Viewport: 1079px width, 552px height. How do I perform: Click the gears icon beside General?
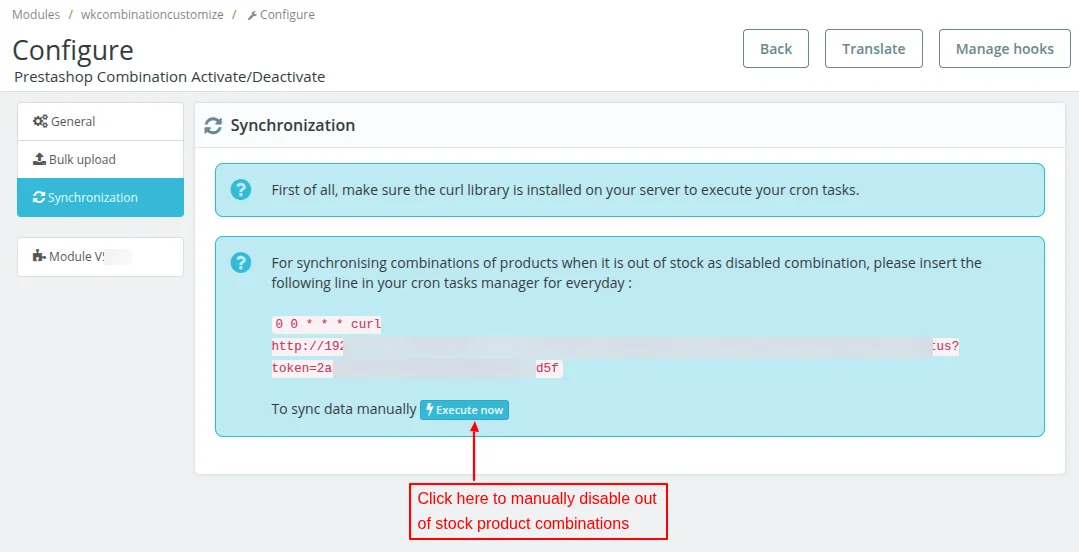click(x=40, y=122)
